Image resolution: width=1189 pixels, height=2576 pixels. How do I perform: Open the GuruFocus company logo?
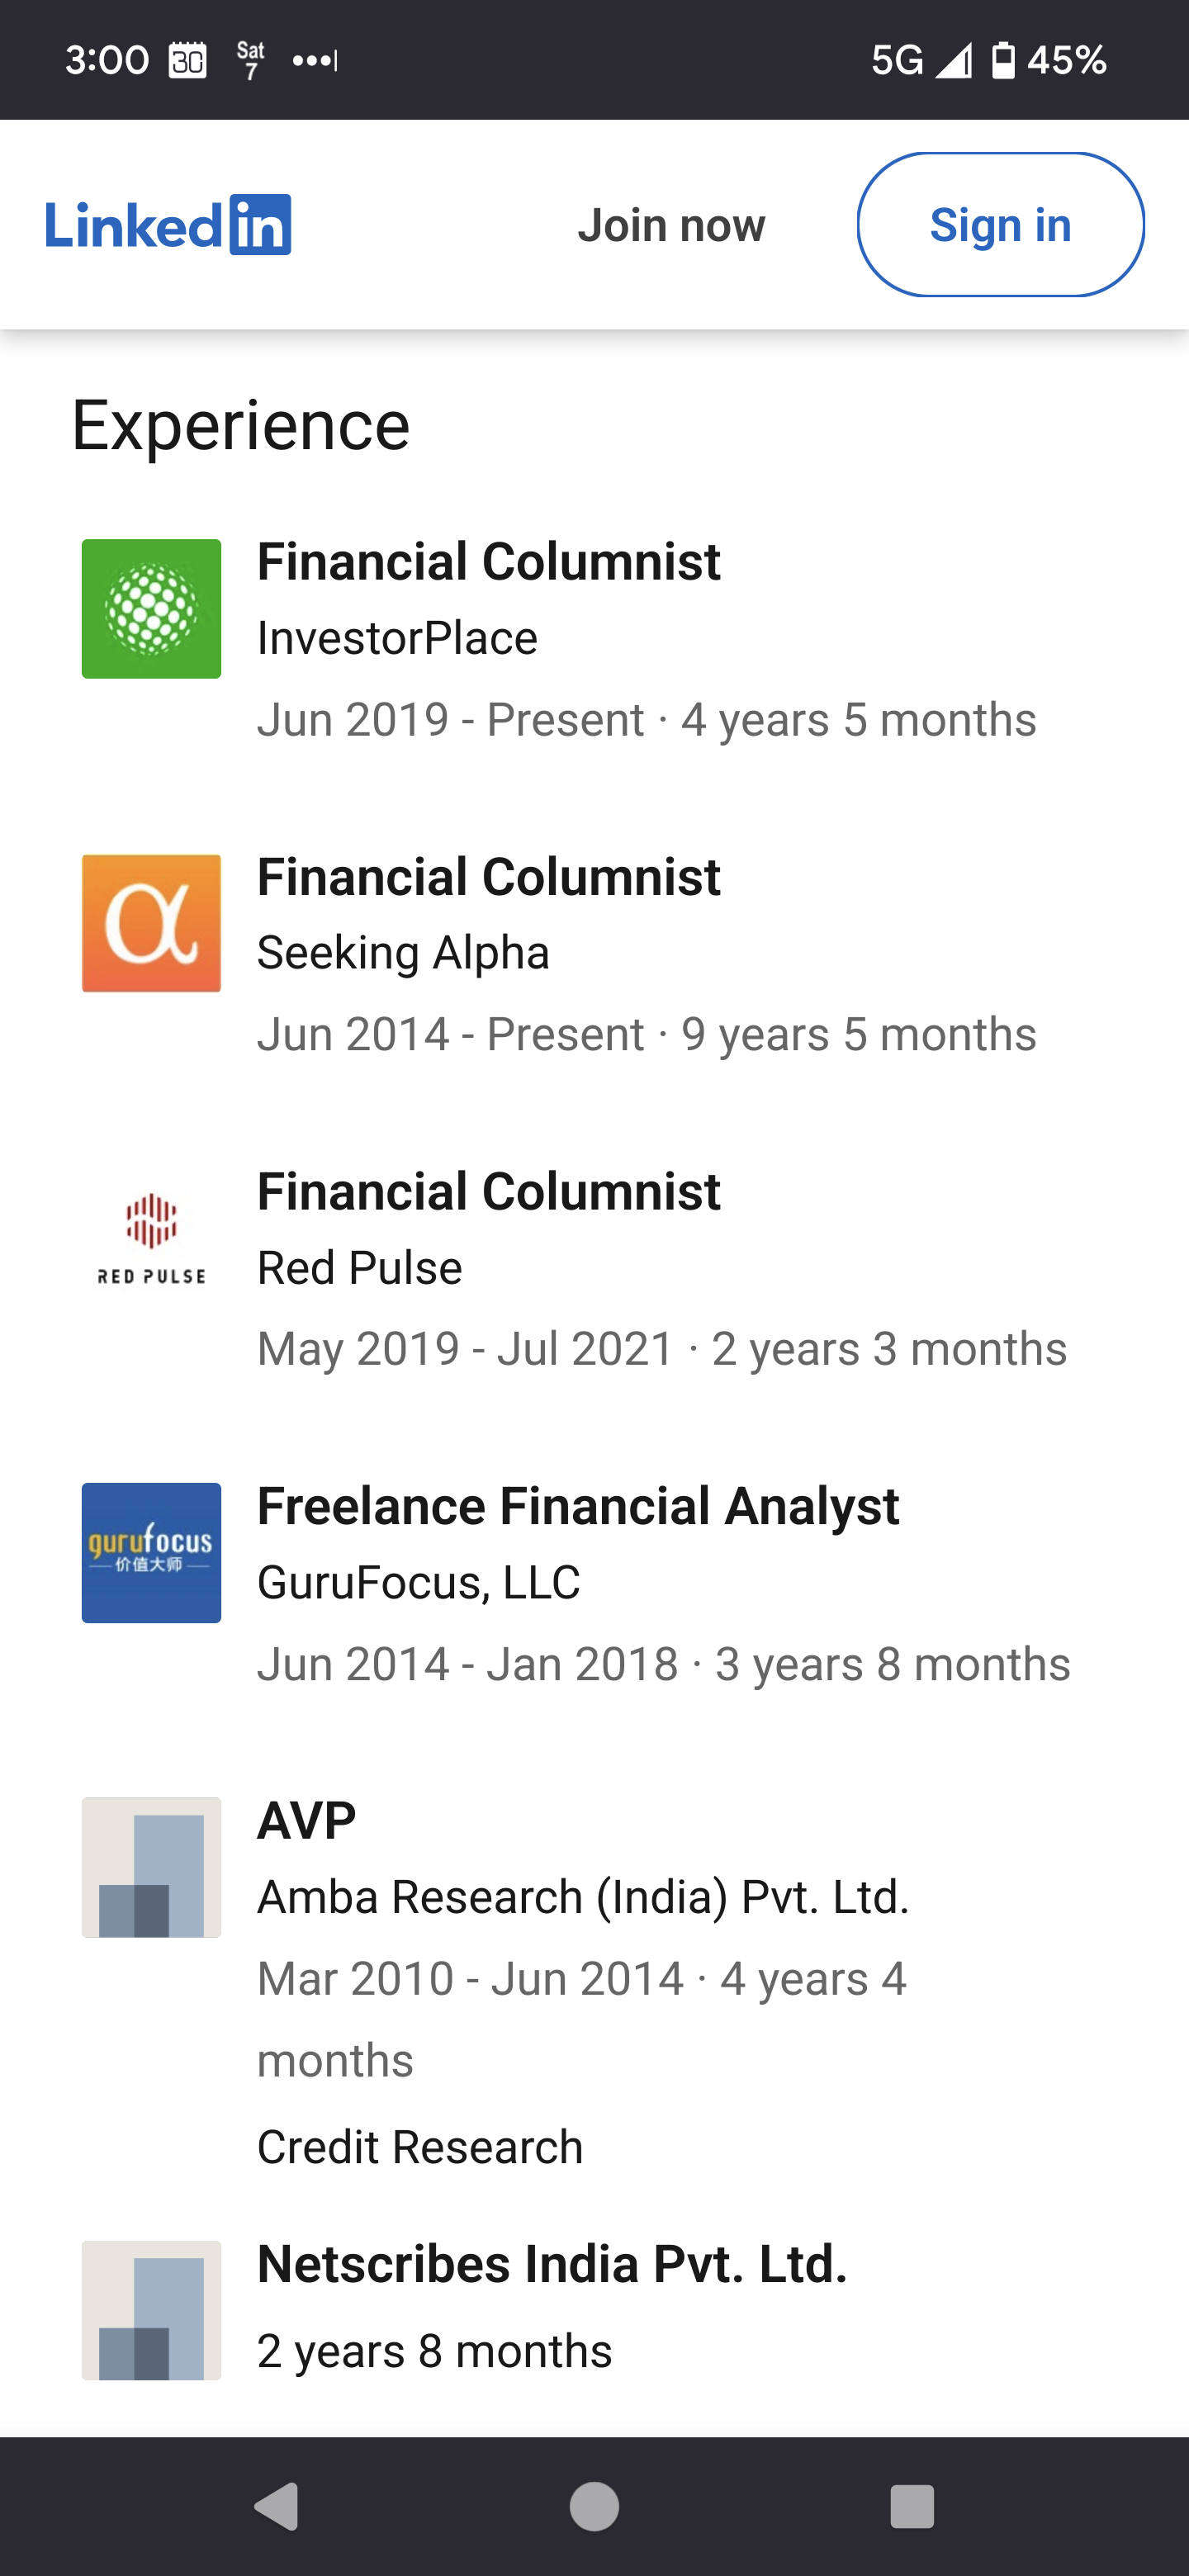(x=151, y=1552)
